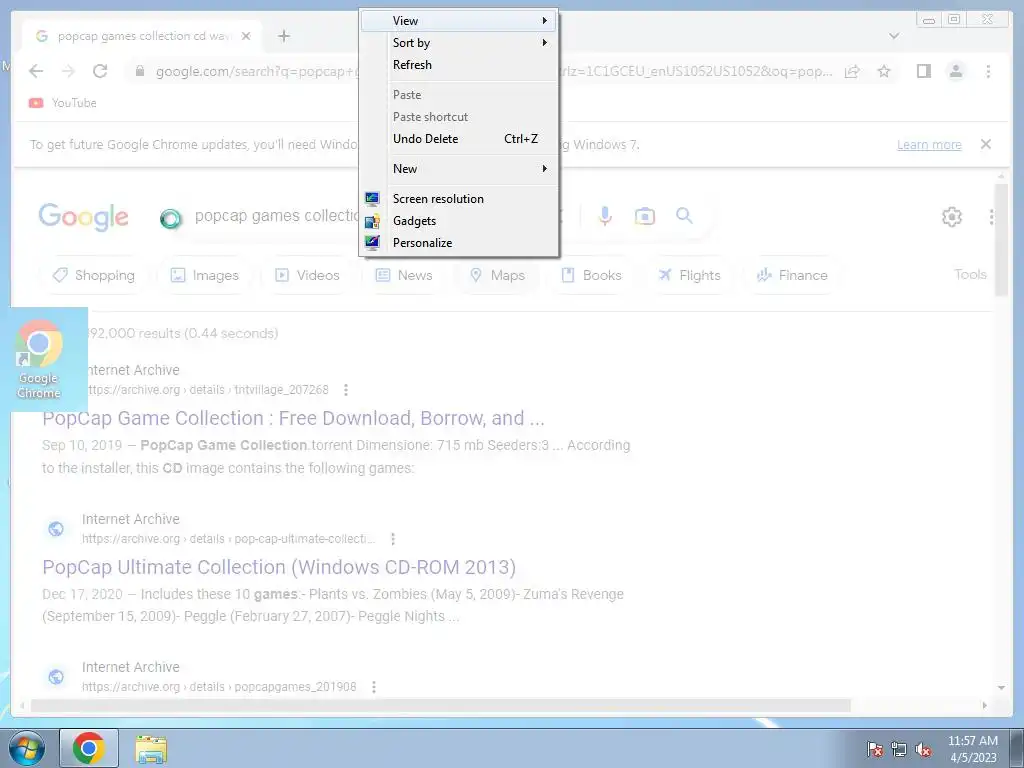Click the magnifier search button
1024x768 pixels.
[x=684, y=216]
